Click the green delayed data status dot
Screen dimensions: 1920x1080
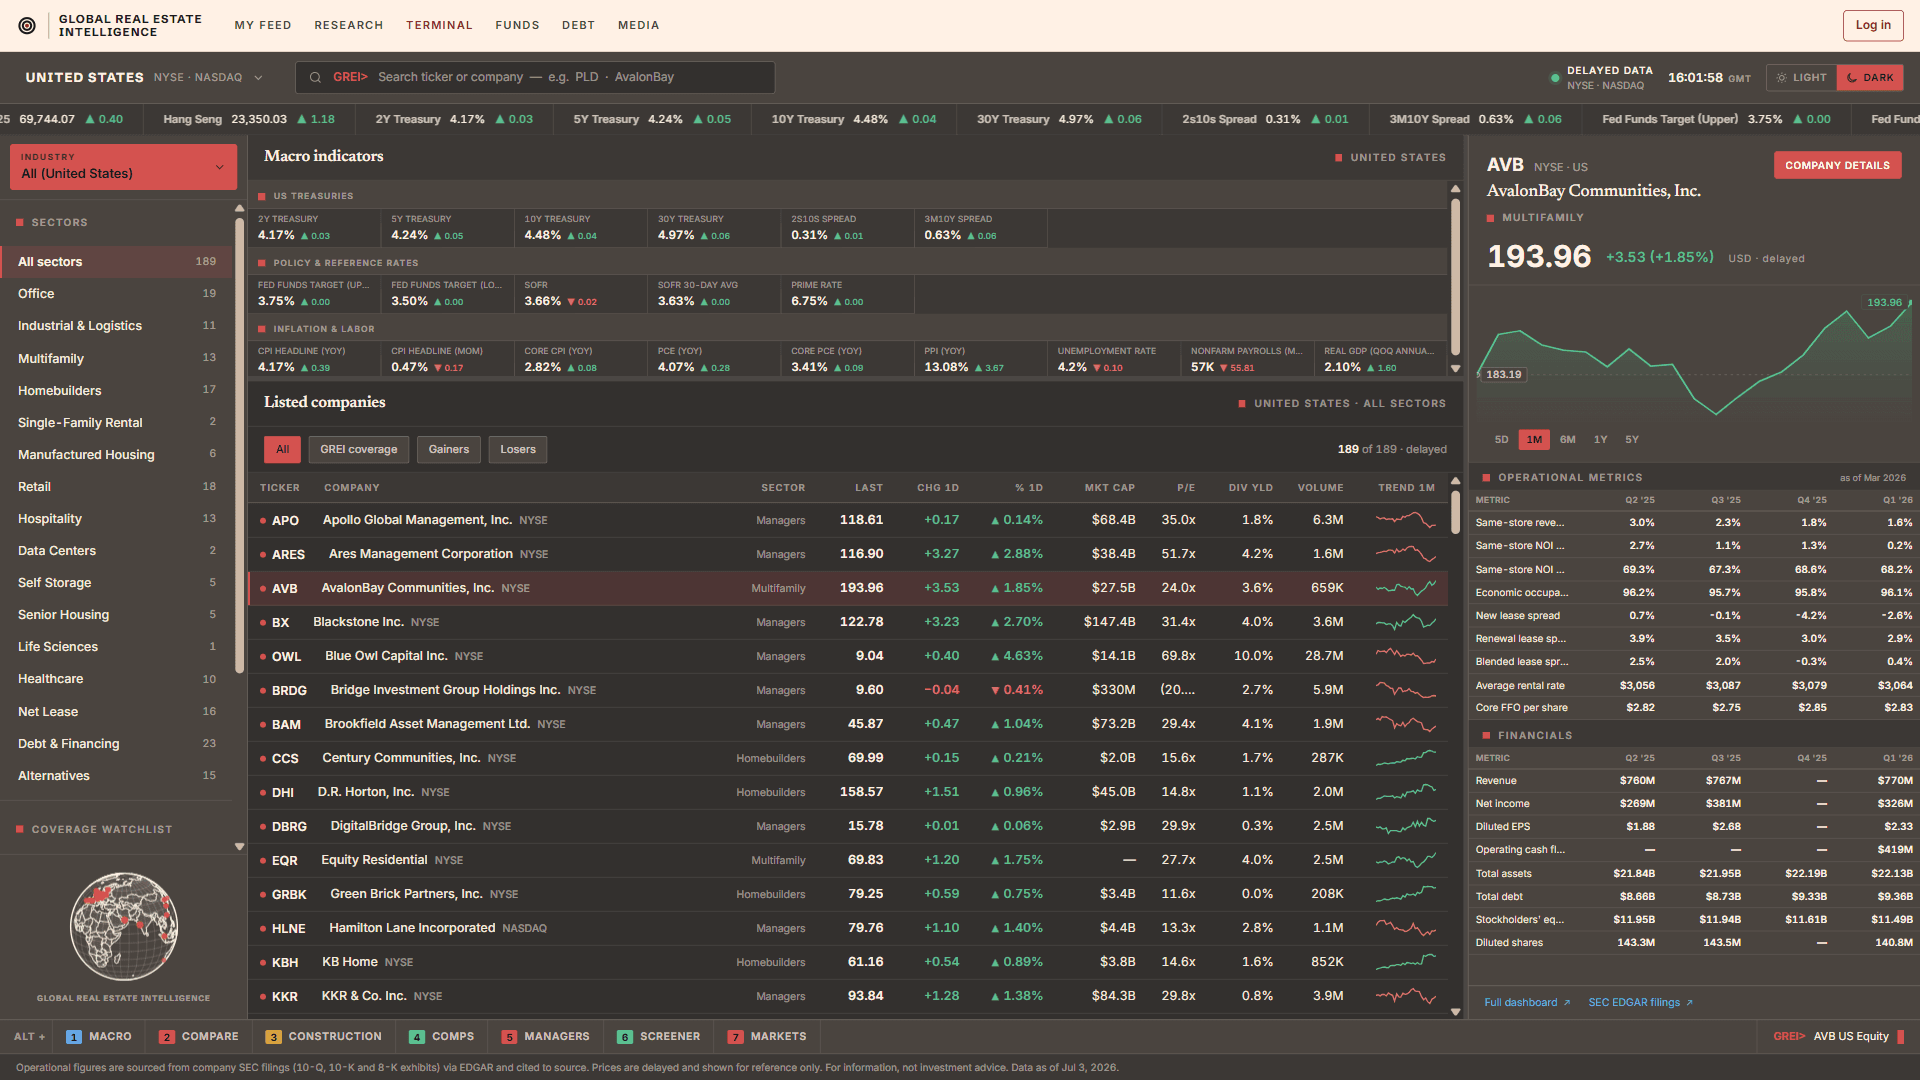pyautogui.click(x=1554, y=78)
